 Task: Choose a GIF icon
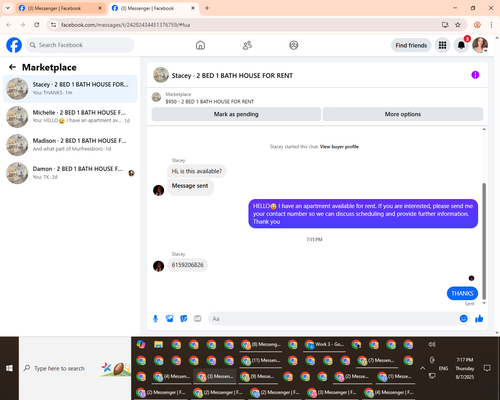(x=198, y=319)
